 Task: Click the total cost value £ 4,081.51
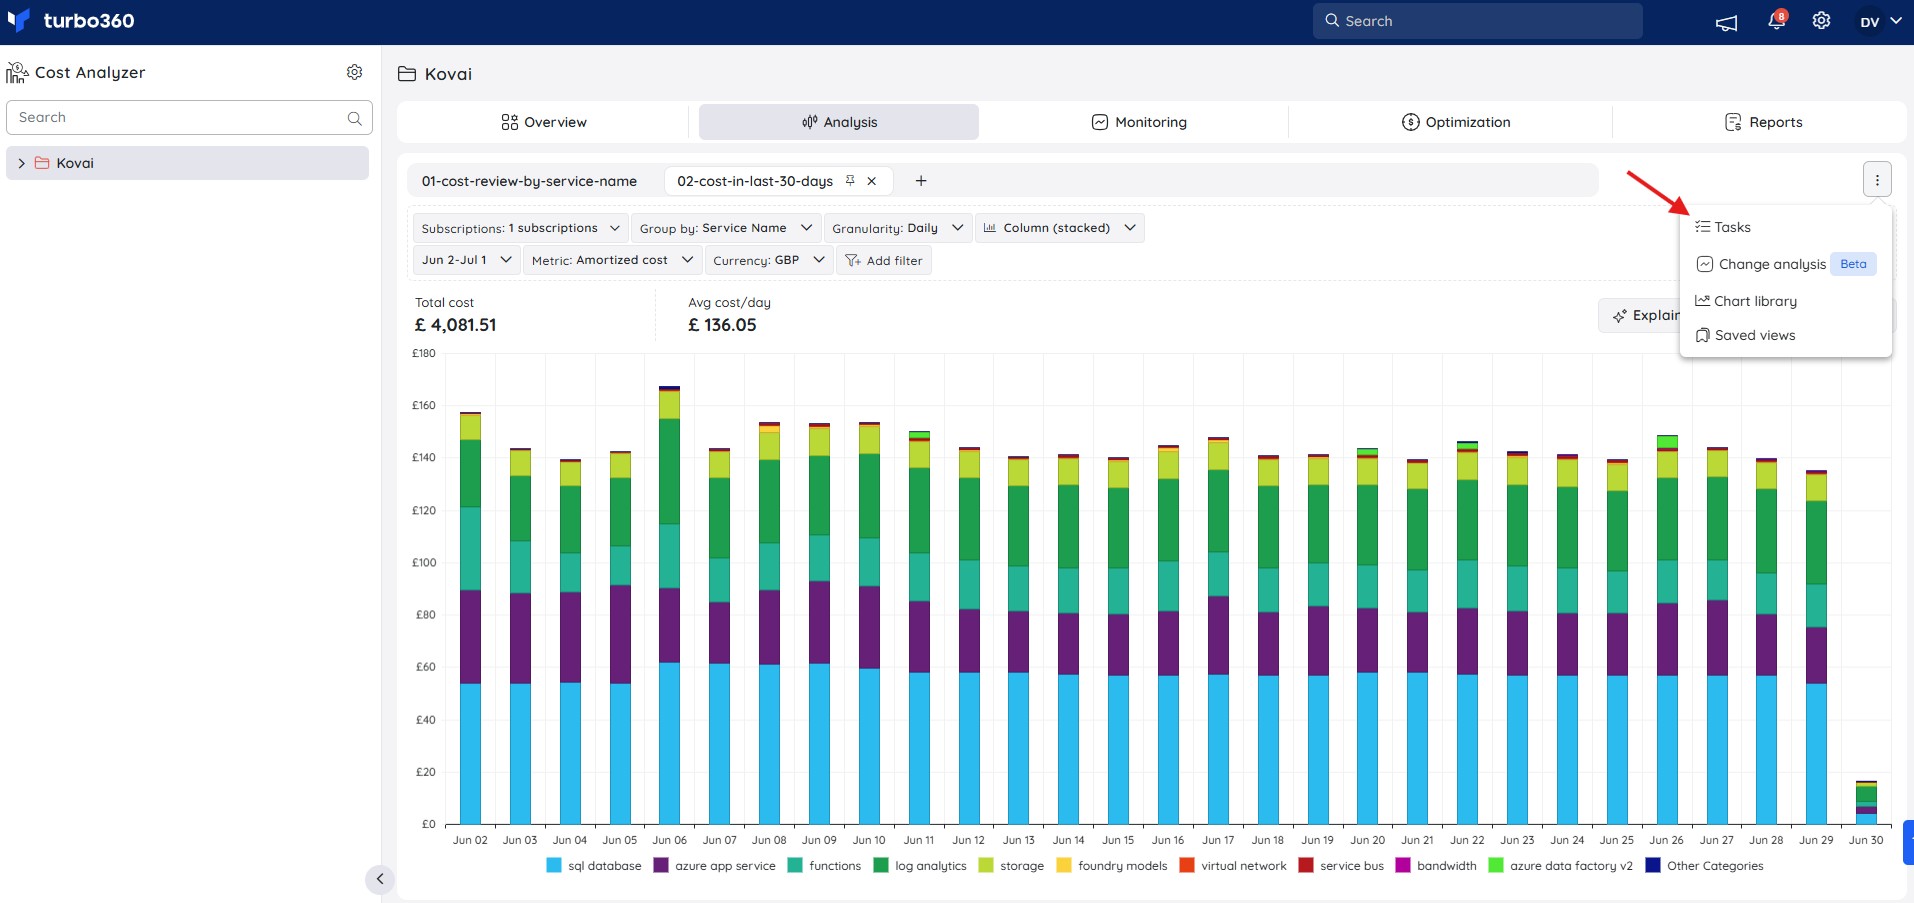tap(456, 325)
